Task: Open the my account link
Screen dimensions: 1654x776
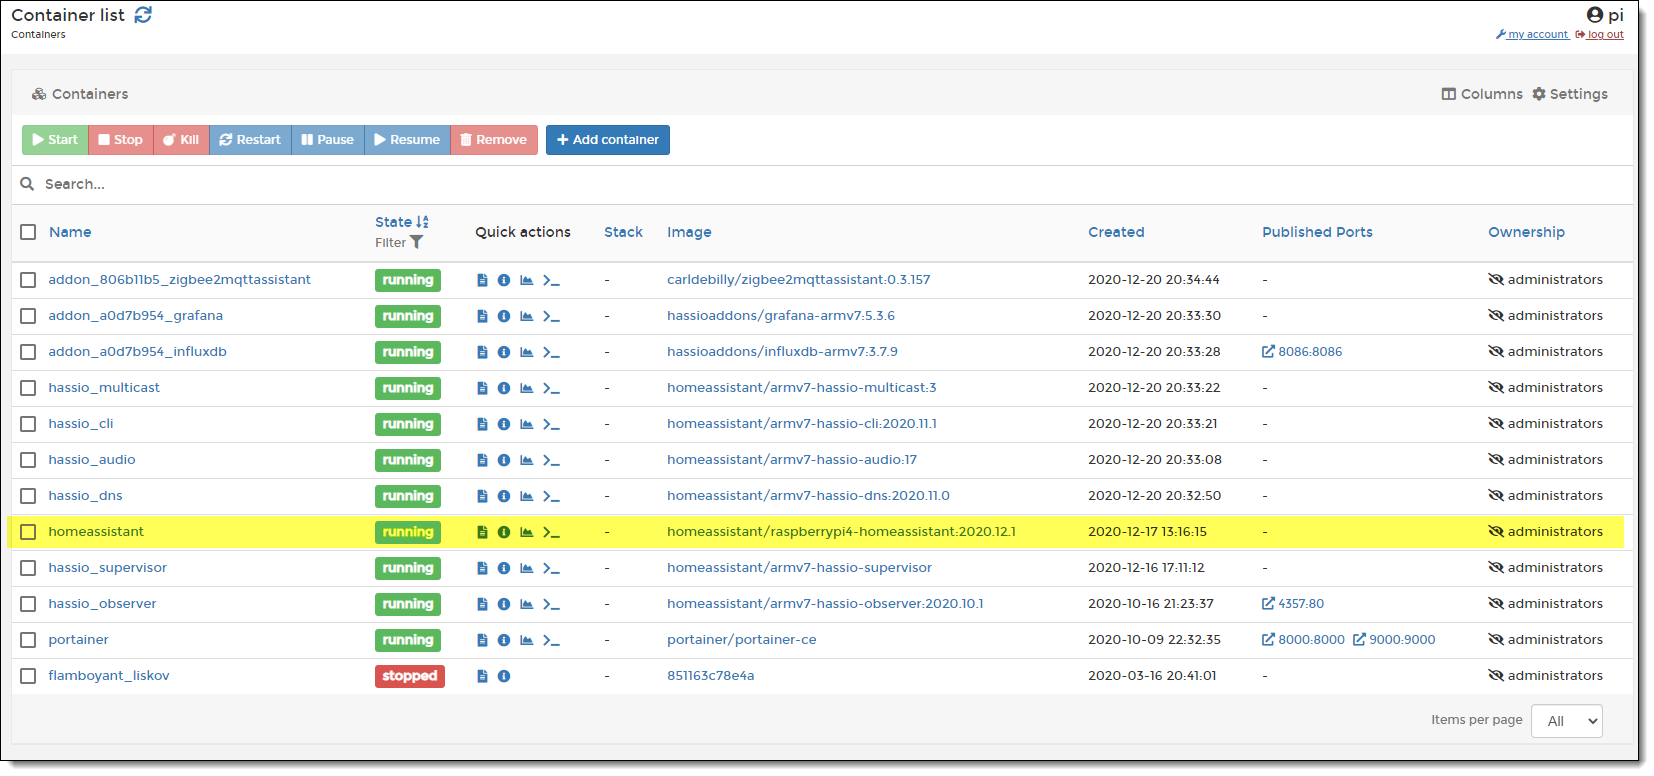Action: (1532, 35)
